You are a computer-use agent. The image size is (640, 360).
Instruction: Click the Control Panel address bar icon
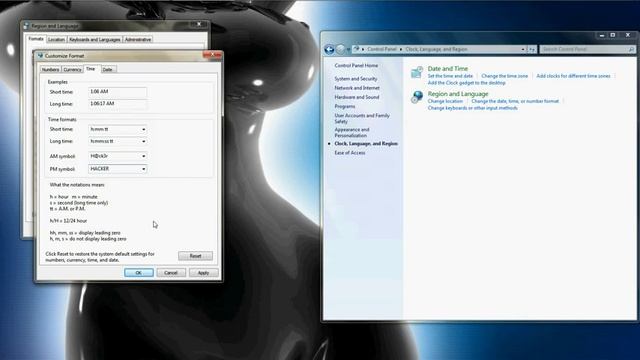[356, 49]
